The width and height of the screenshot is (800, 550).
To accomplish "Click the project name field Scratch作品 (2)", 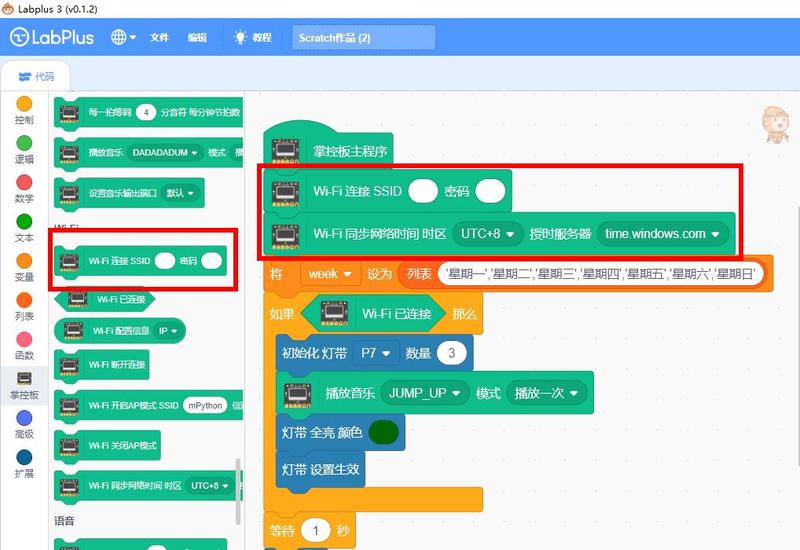I will coord(364,37).
